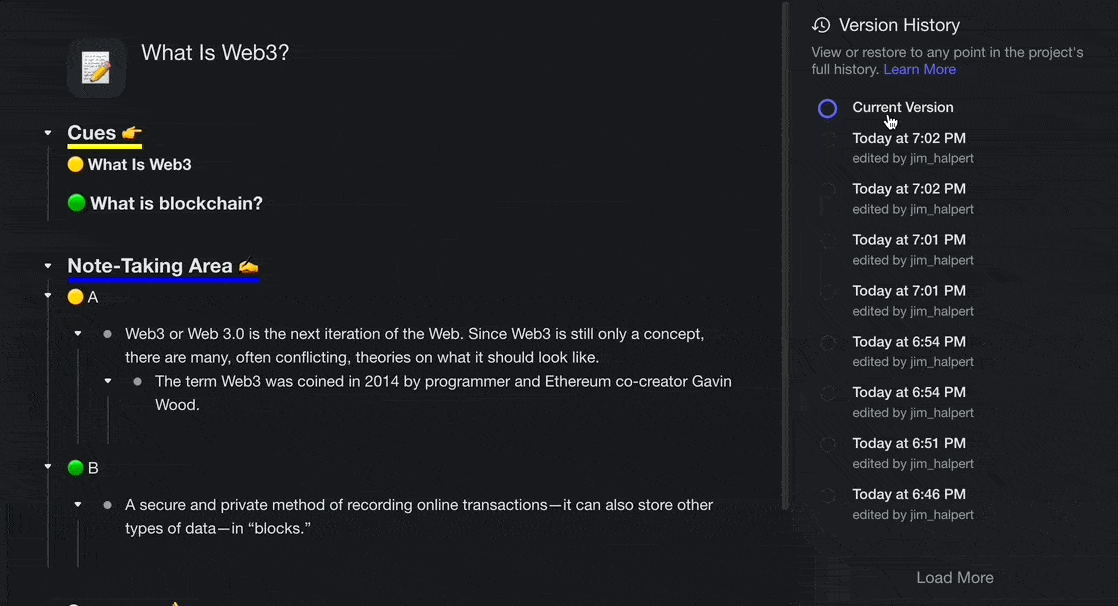Select the radio circle for the 6:51 PM version
The image size is (1118, 606).
827,444
